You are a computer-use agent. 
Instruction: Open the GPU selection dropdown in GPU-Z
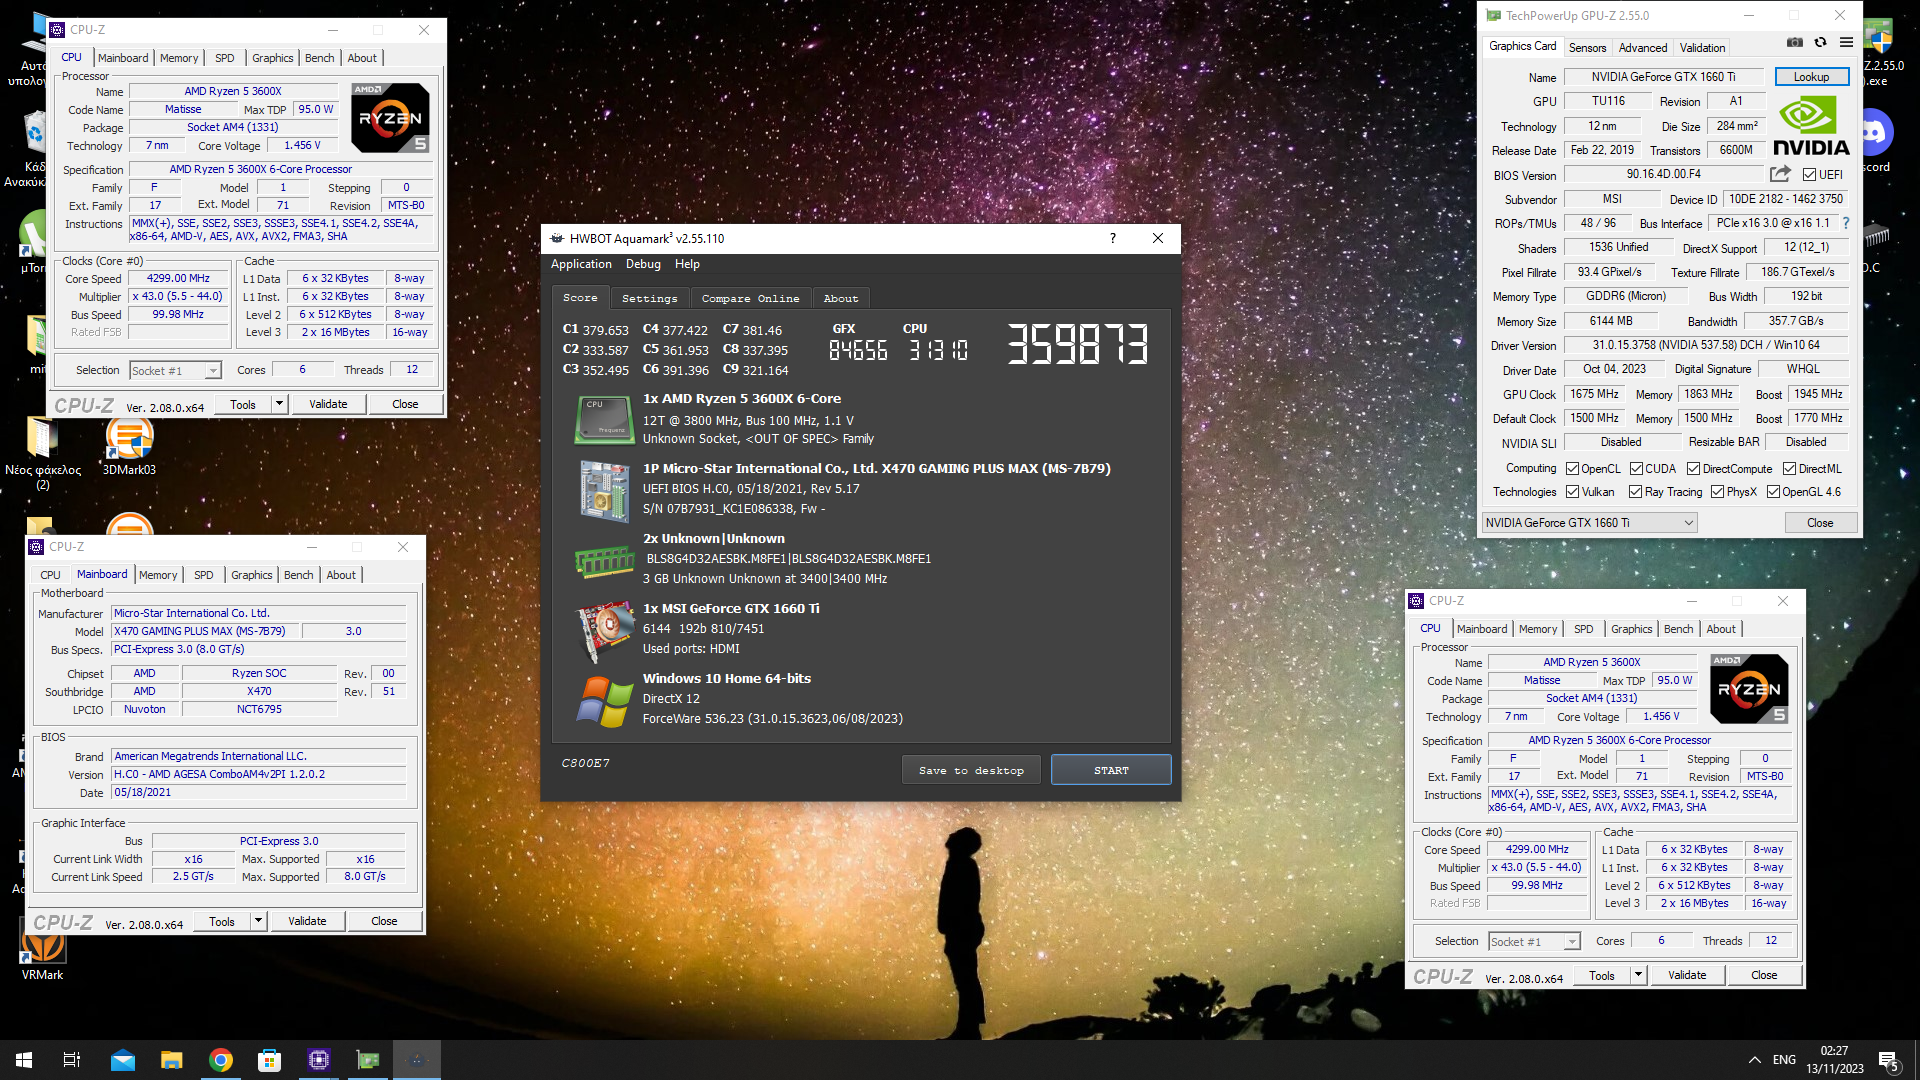click(x=1589, y=523)
